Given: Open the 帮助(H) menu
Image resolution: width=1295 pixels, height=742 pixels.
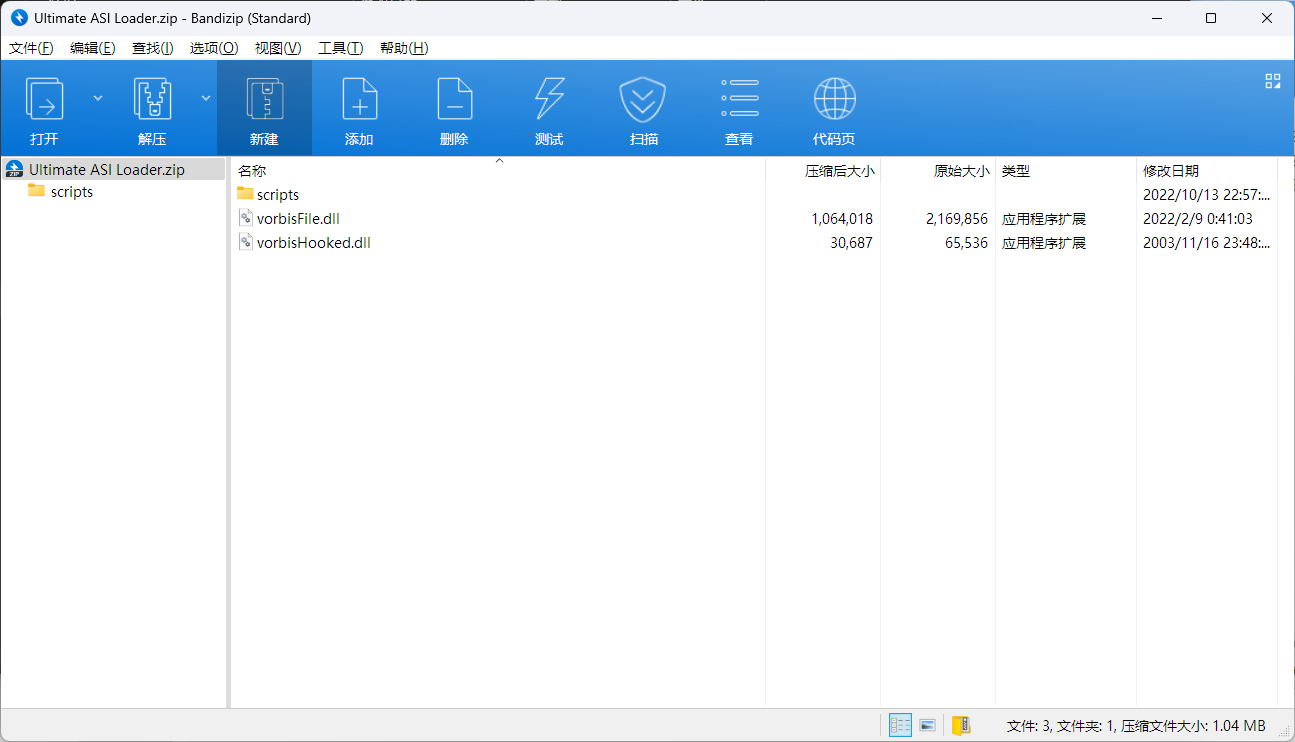Looking at the screenshot, I should pos(404,48).
